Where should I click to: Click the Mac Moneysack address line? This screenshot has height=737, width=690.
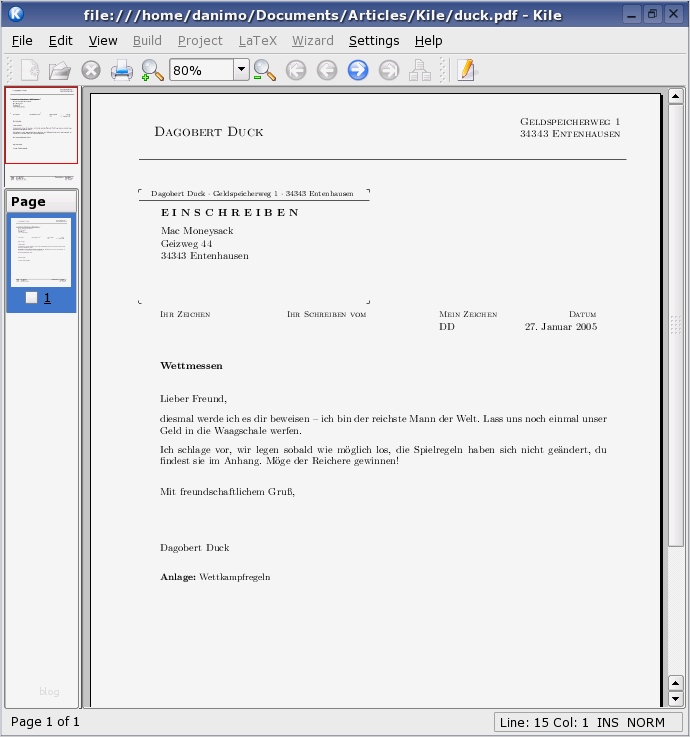coord(197,231)
